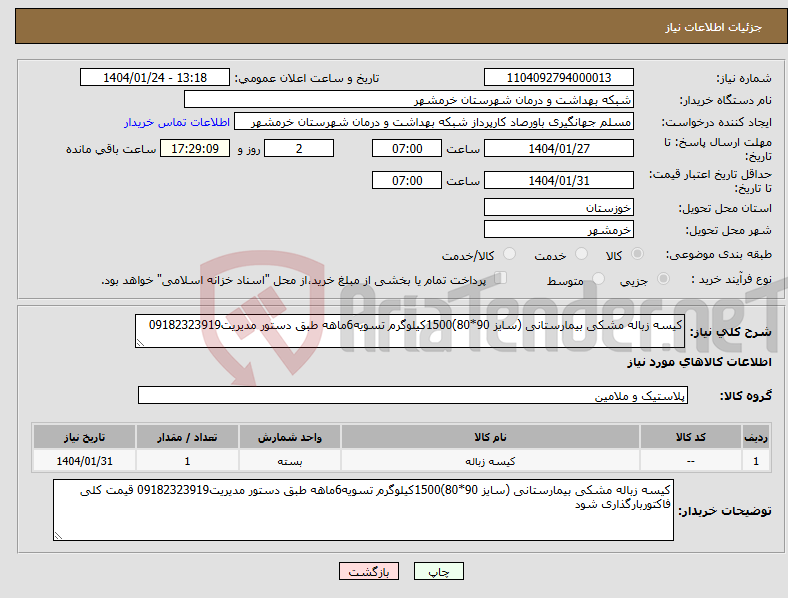Click the delivery city field خرمشهر
The width and height of the screenshot is (788, 598).
click(x=559, y=229)
